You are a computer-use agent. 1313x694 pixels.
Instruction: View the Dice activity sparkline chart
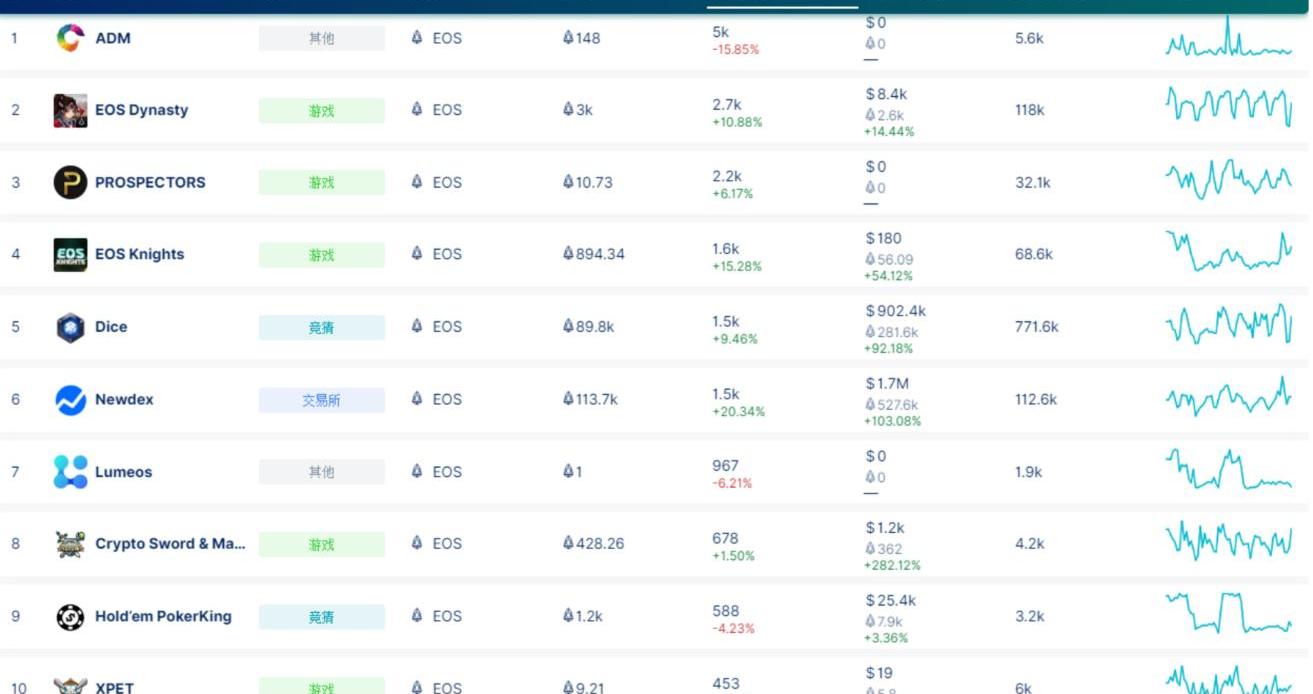(x=1228, y=325)
